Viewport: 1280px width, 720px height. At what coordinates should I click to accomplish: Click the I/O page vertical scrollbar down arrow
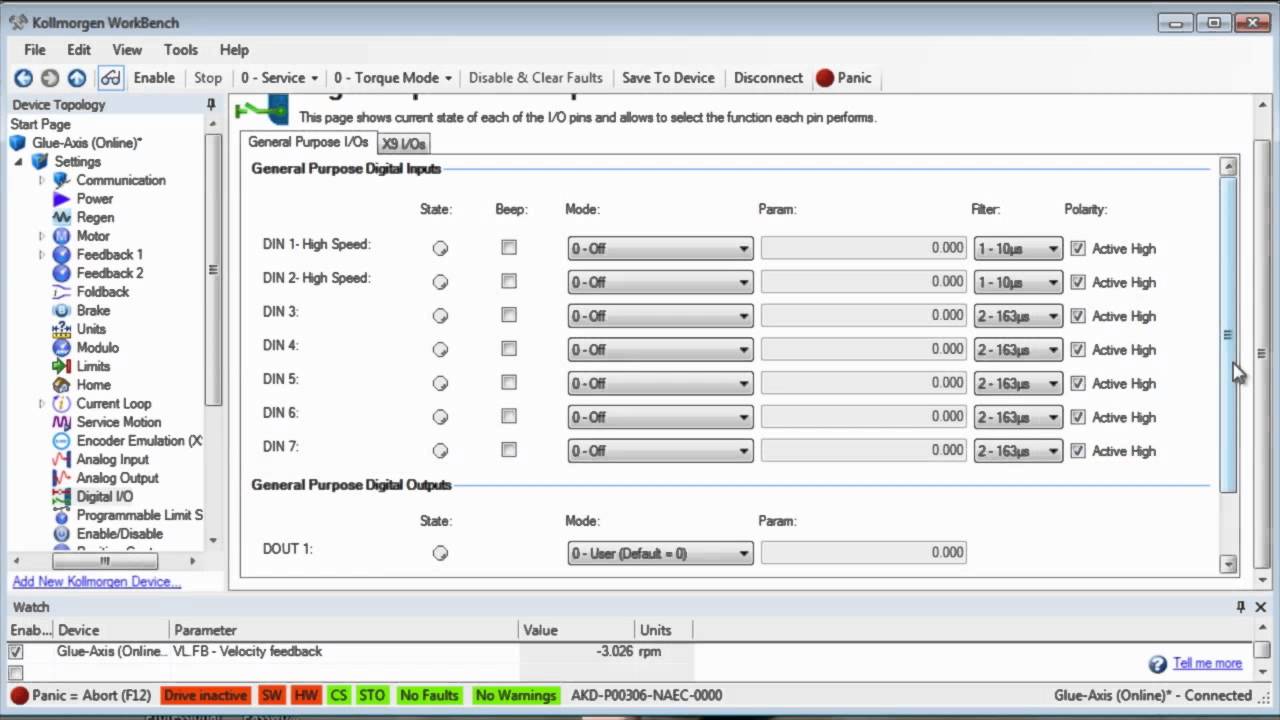(1229, 564)
